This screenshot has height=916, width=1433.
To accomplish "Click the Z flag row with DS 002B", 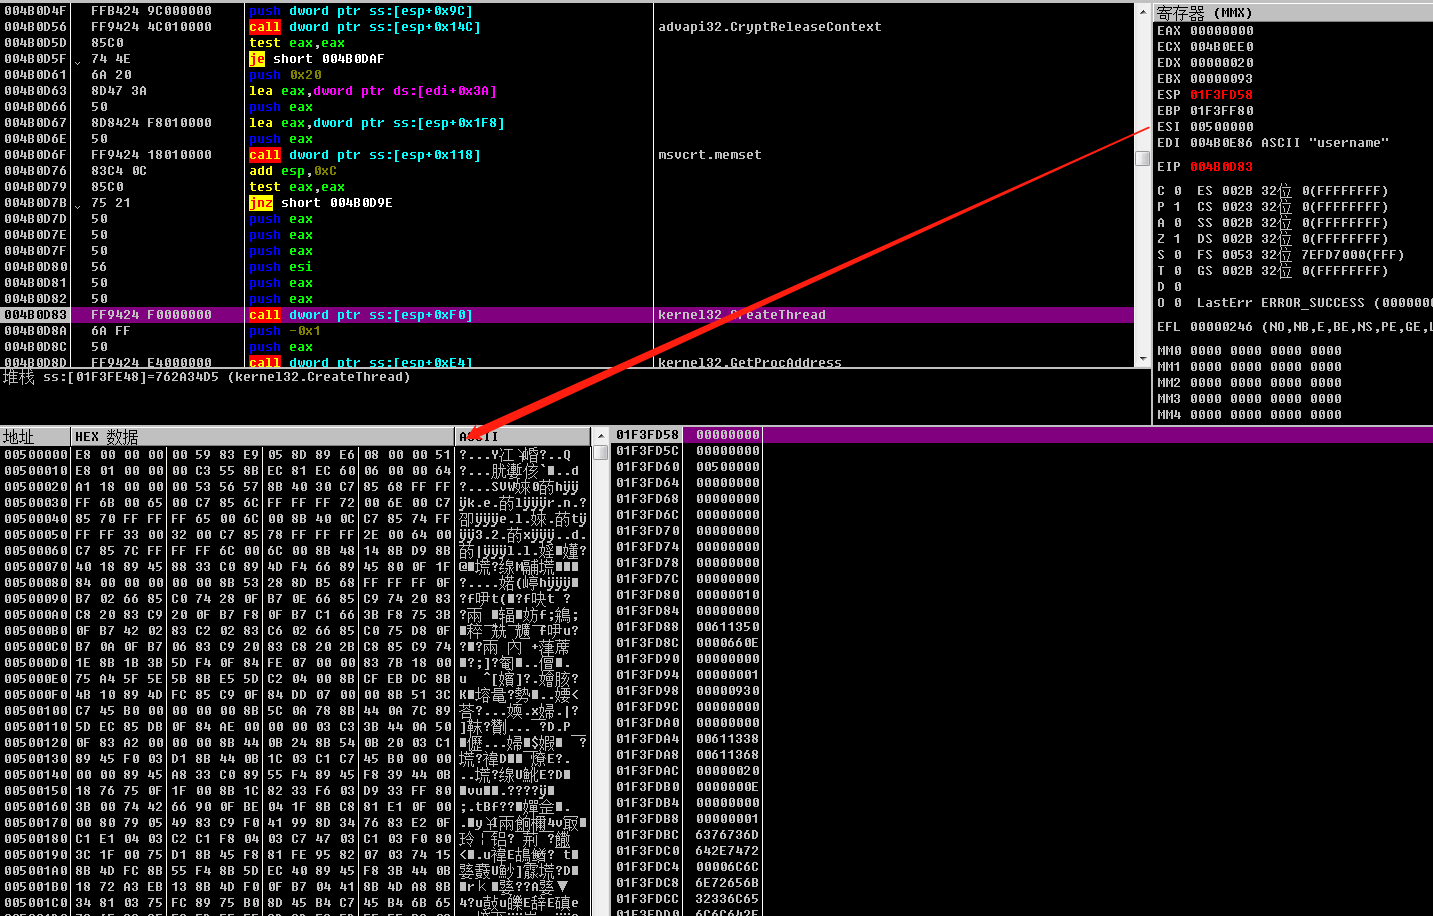I will pyautogui.click(x=1273, y=239).
